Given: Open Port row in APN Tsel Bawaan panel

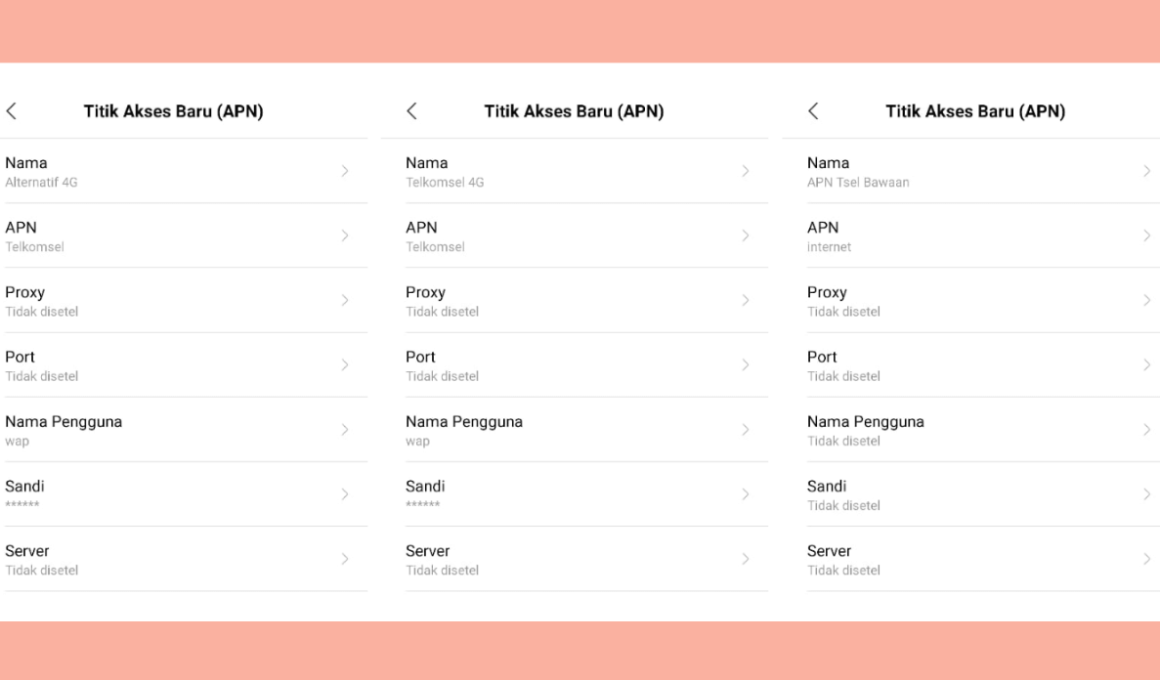Looking at the screenshot, I should click(982, 366).
